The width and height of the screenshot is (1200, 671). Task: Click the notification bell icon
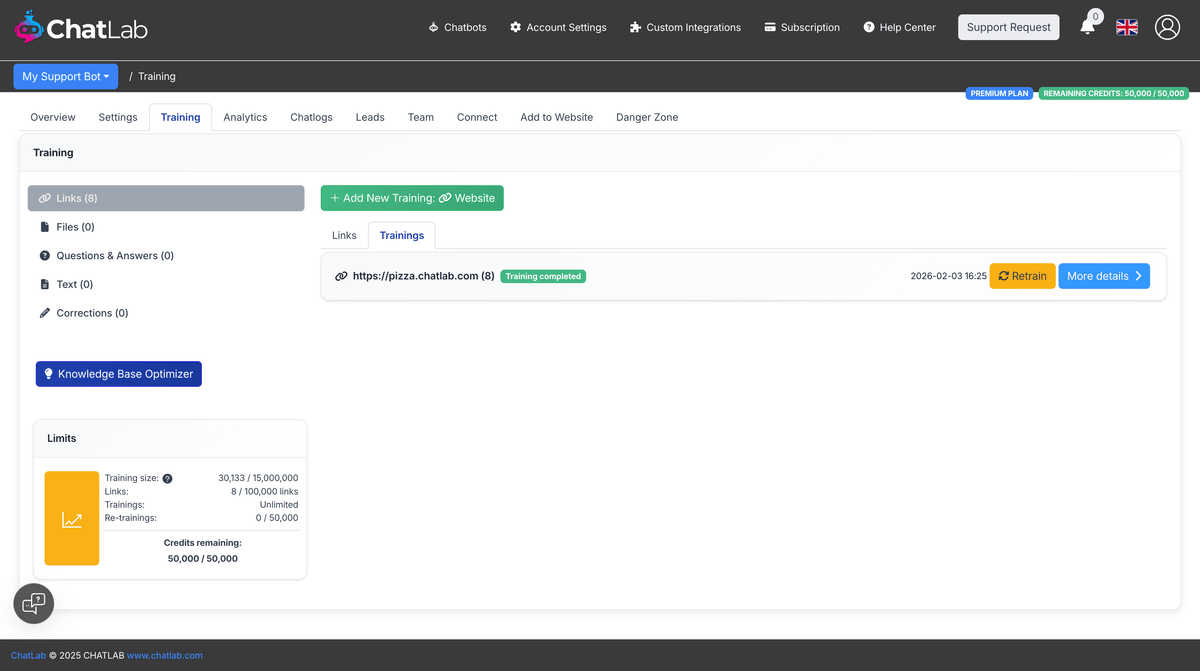[x=1088, y=27]
